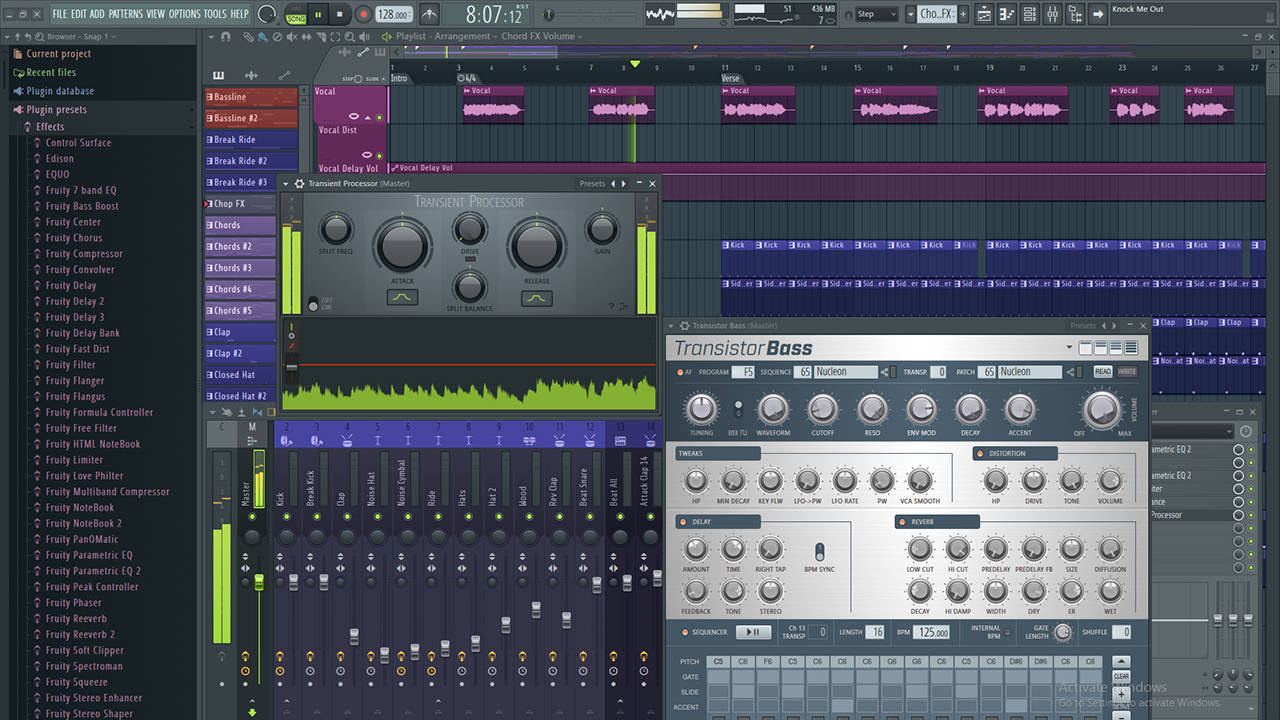Toggle the Distortion section LED in Transistor Bass
The height and width of the screenshot is (720, 1280).
[x=980, y=454]
